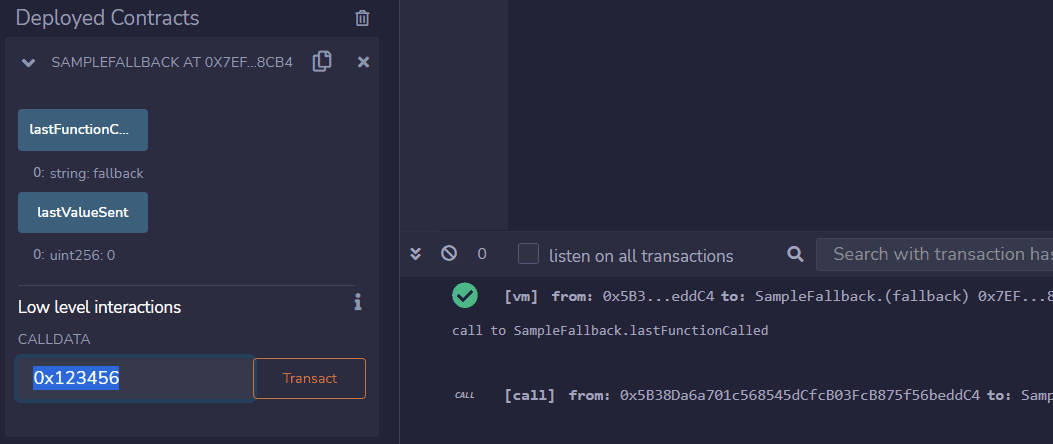Image resolution: width=1053 pixels, height=444 pixels.
Task: Click the terminal search magnifier icon
Action: pos(795,254)
